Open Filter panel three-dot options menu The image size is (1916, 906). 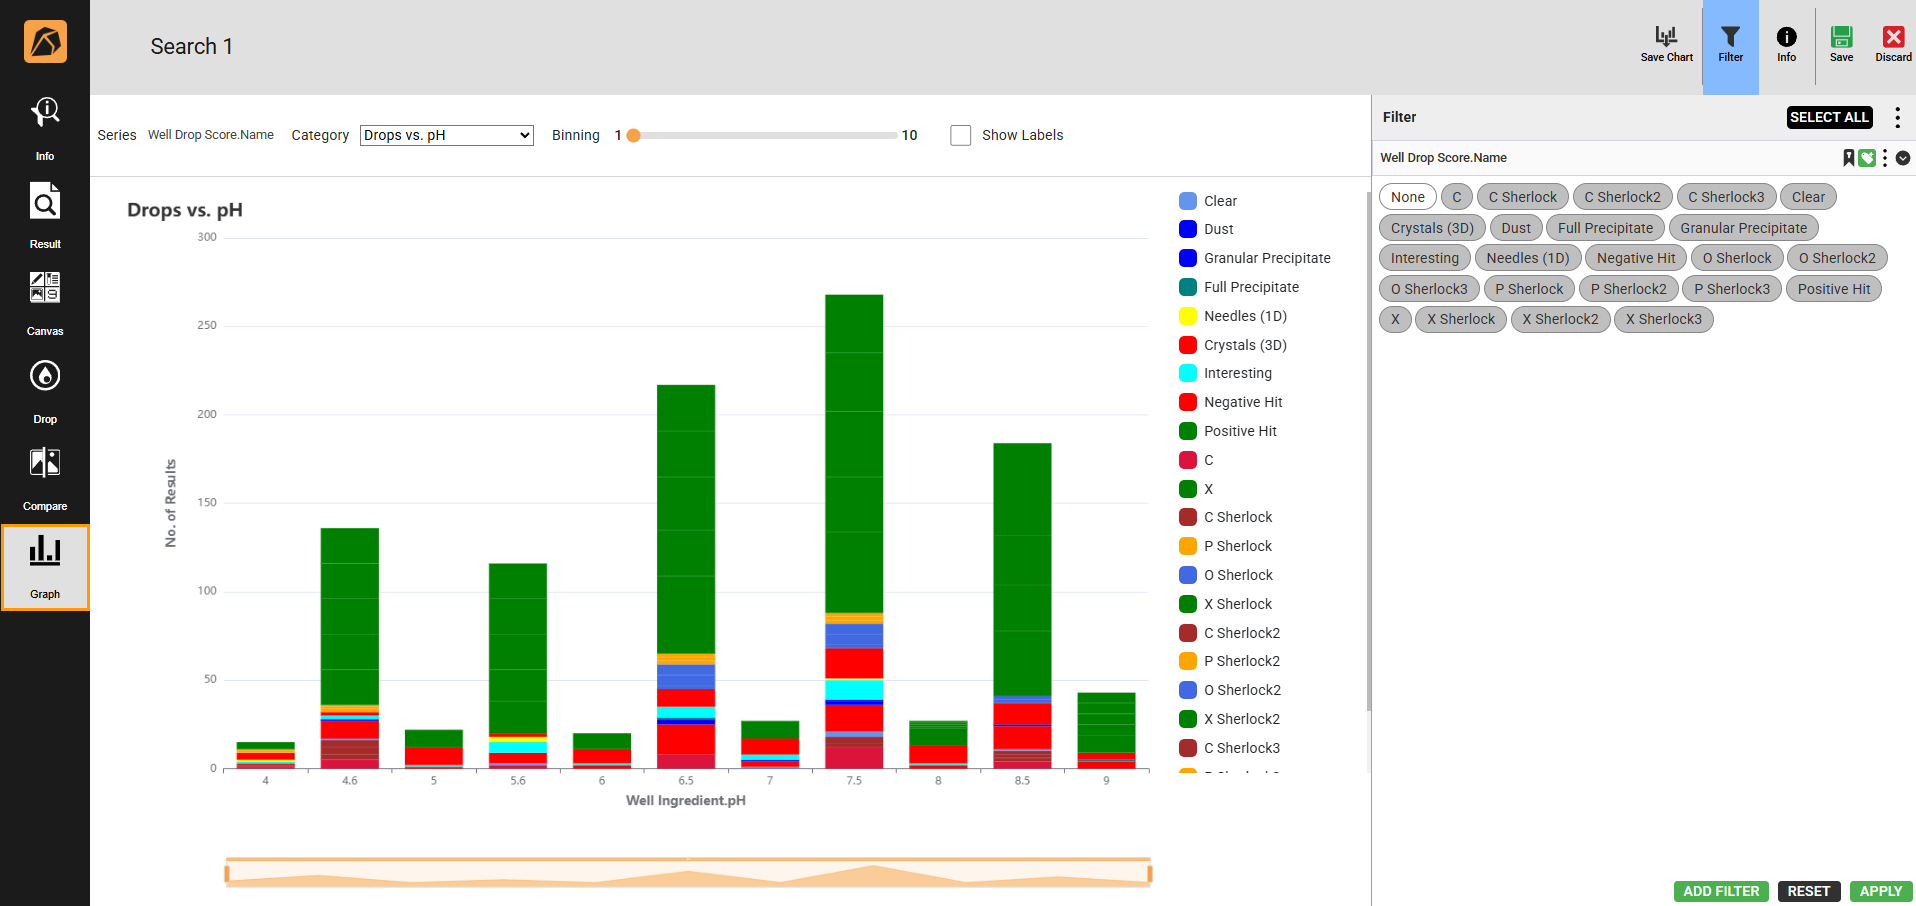point(1897,117)
